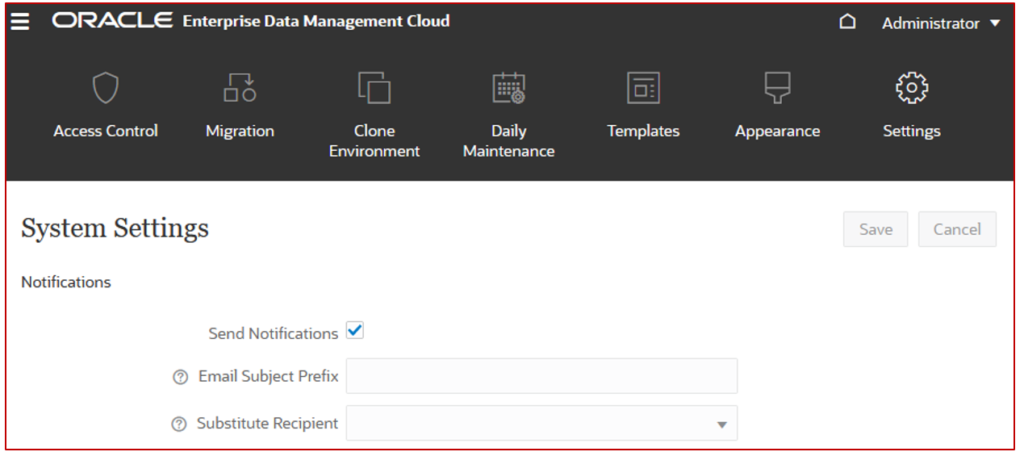Expand the Administrator user dropdown
This screenshot has height=456, width=1024.
coord(941,24)
